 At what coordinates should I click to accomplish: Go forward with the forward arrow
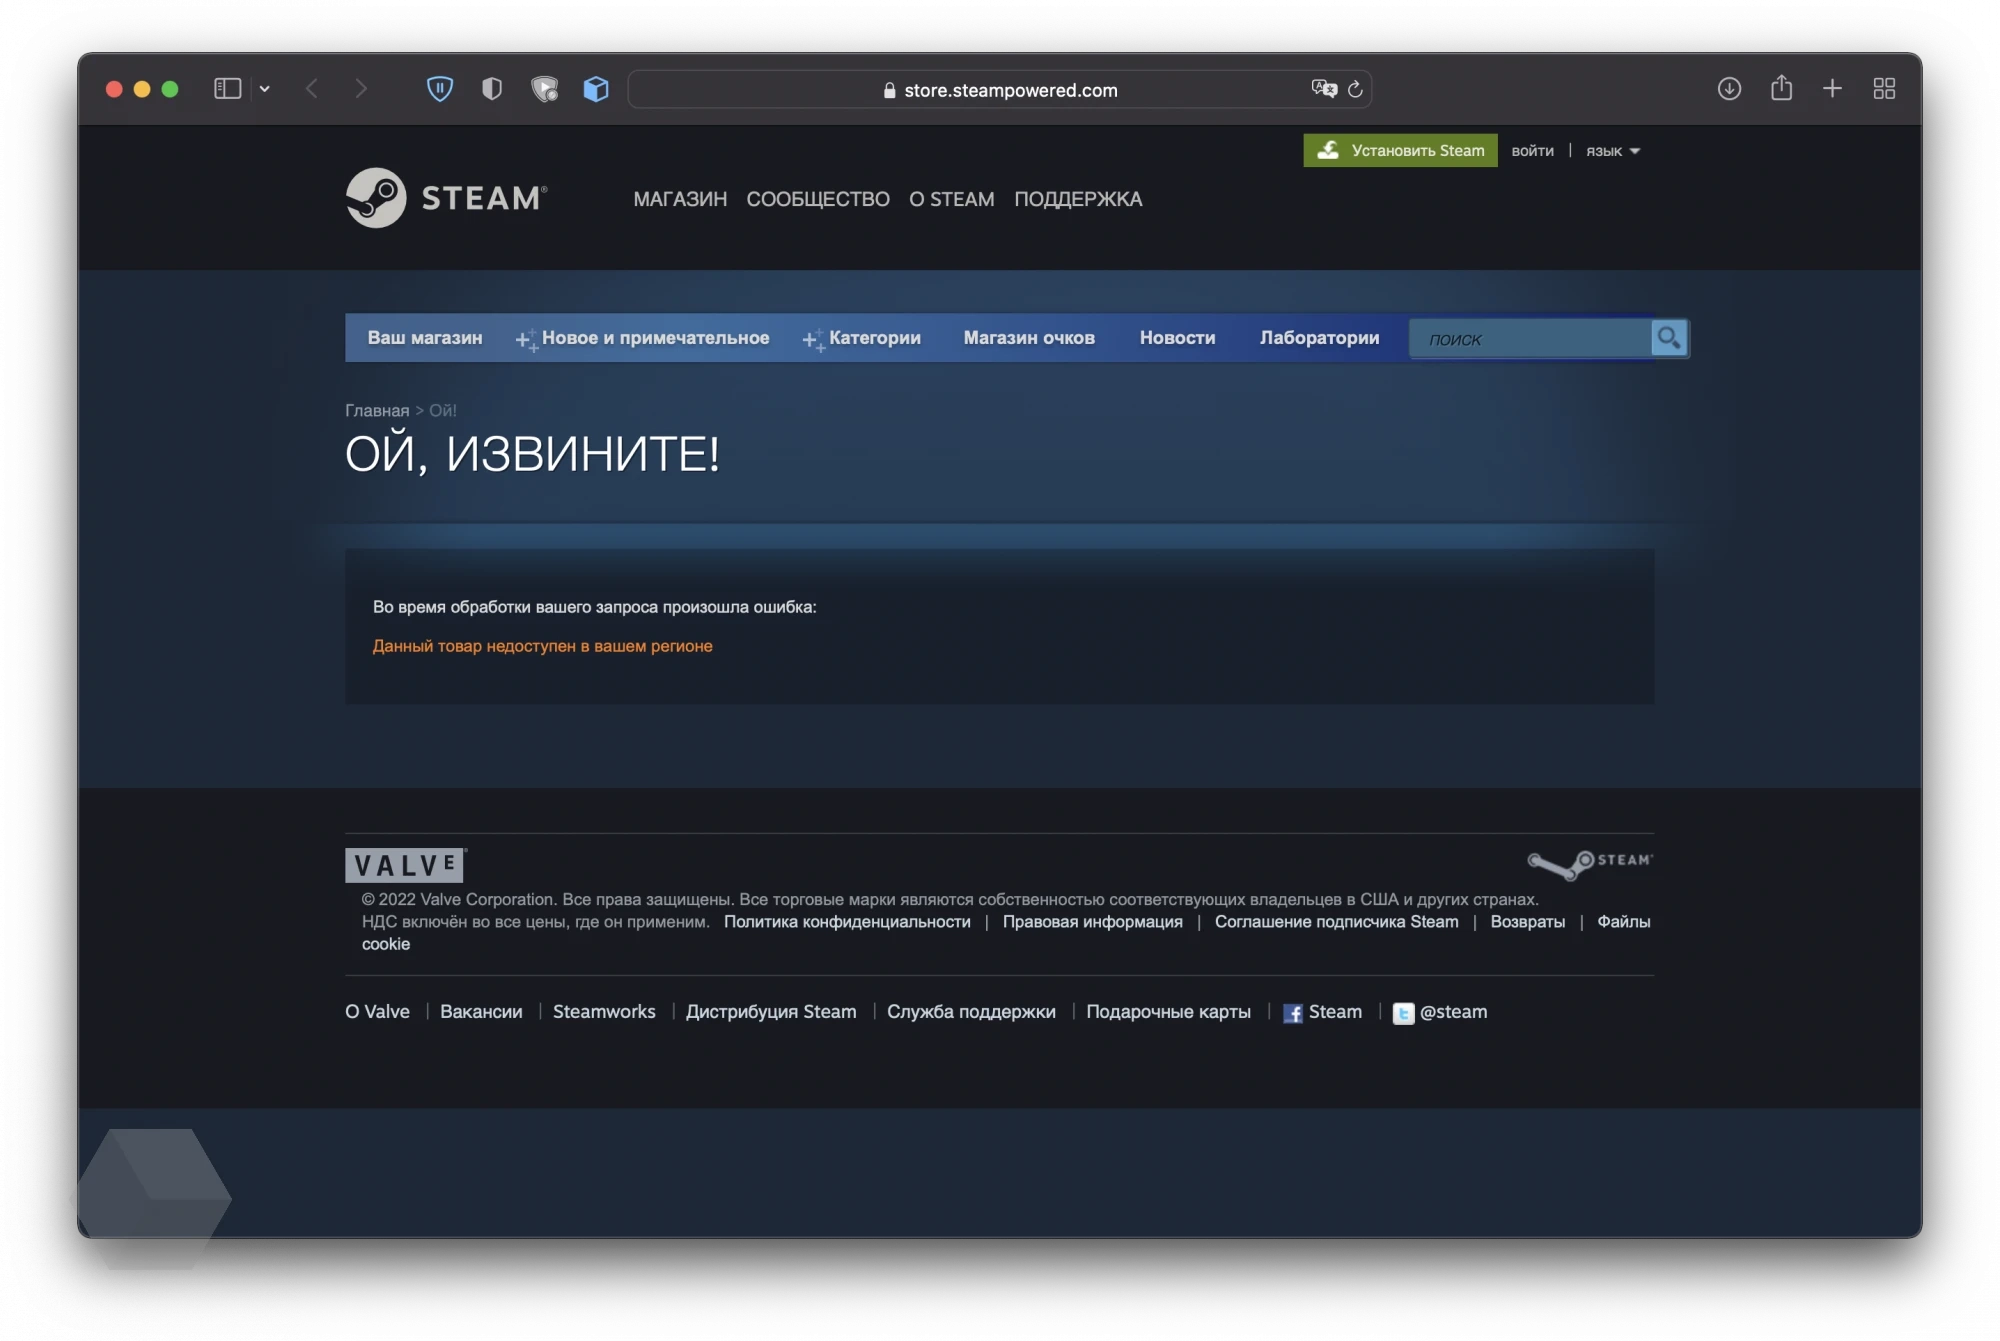361,89
